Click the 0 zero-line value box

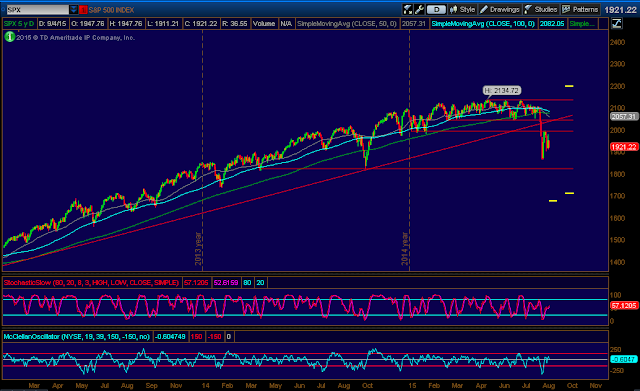[229, 337]
